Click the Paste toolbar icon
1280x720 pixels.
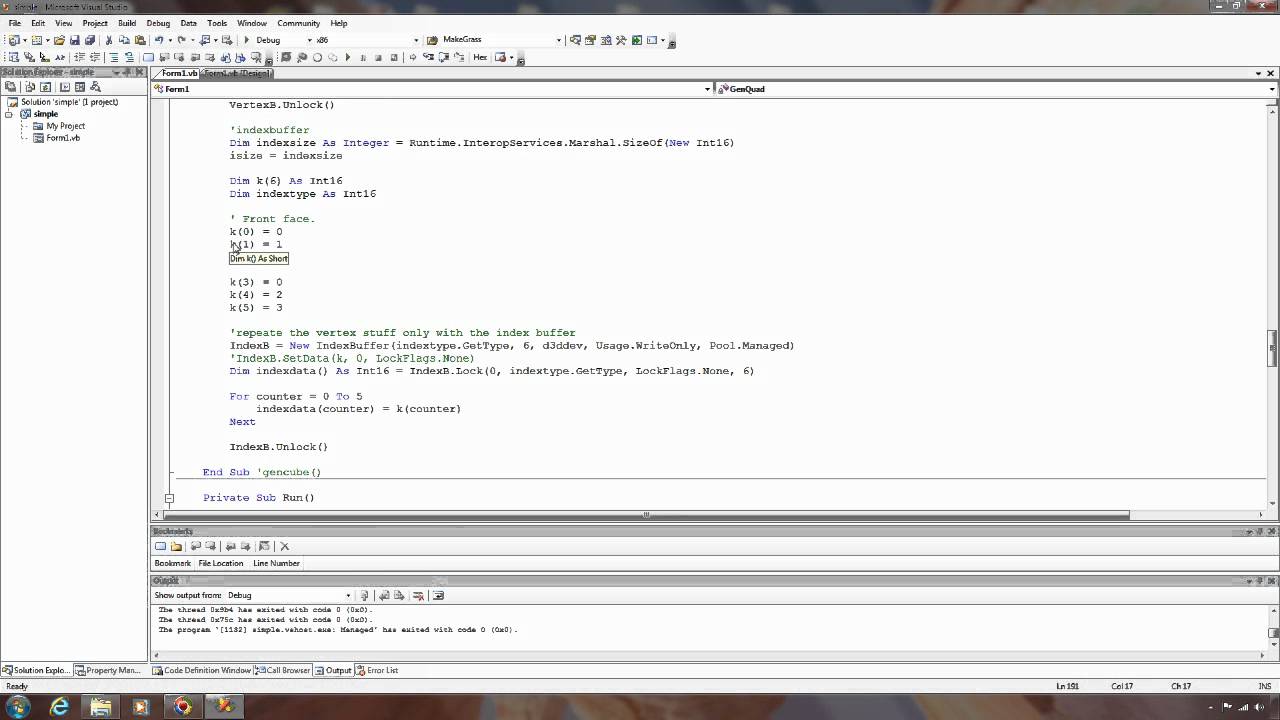point(139,40)
